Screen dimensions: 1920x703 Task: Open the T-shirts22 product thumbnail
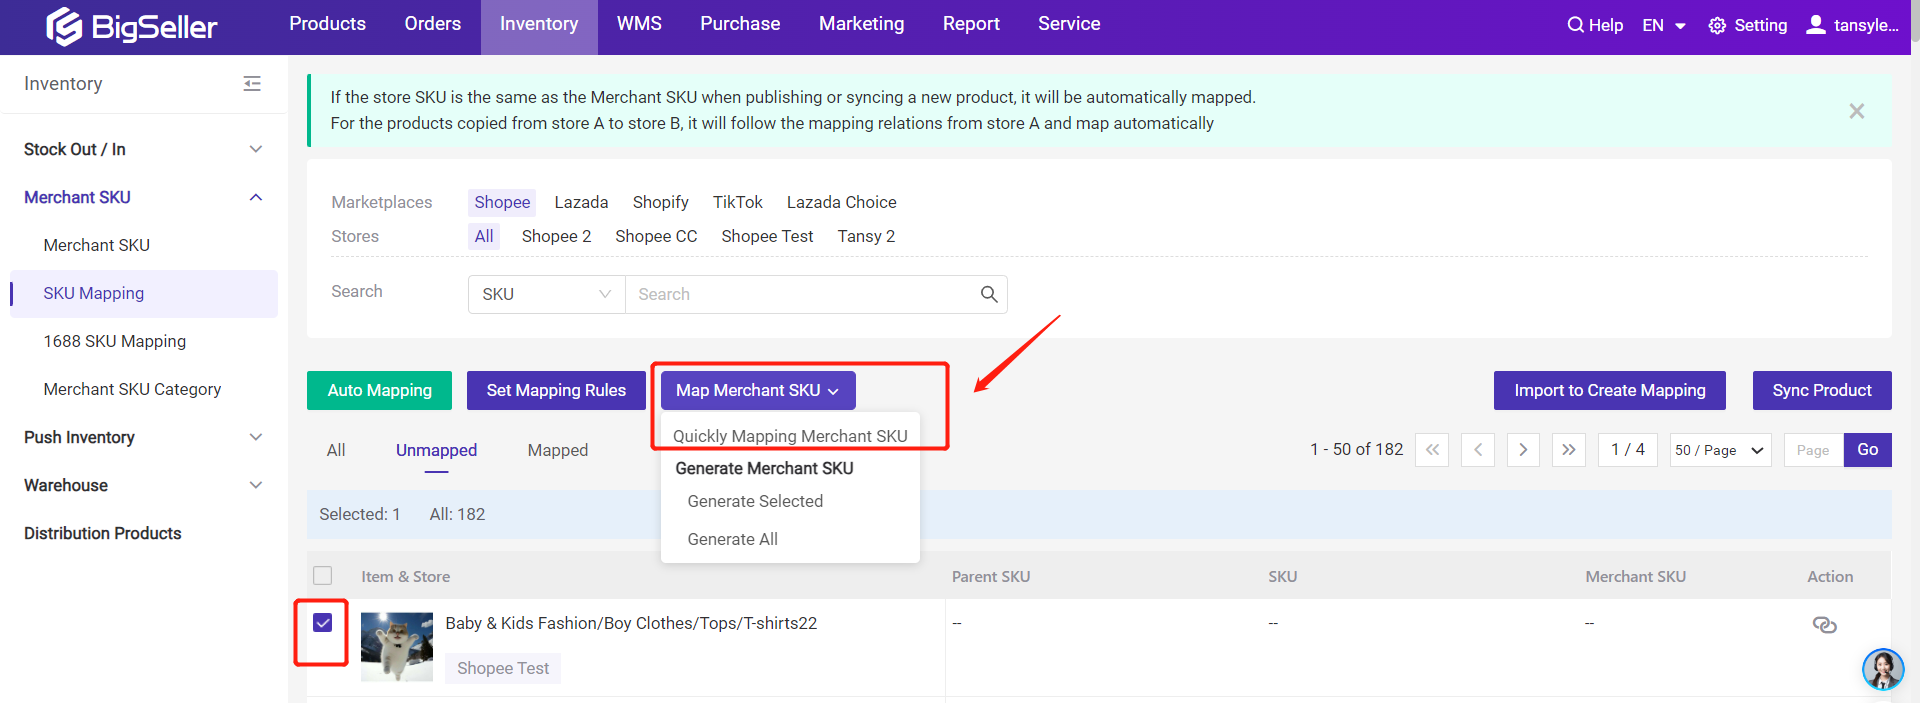(397, 647)
